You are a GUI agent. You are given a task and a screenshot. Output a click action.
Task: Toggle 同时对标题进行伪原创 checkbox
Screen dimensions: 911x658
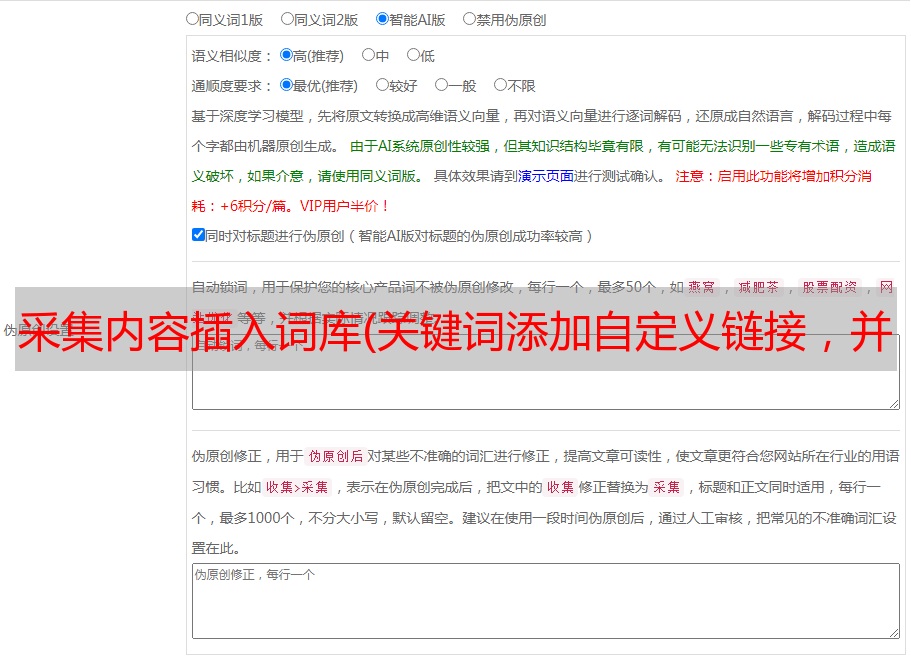click(198, 235)
